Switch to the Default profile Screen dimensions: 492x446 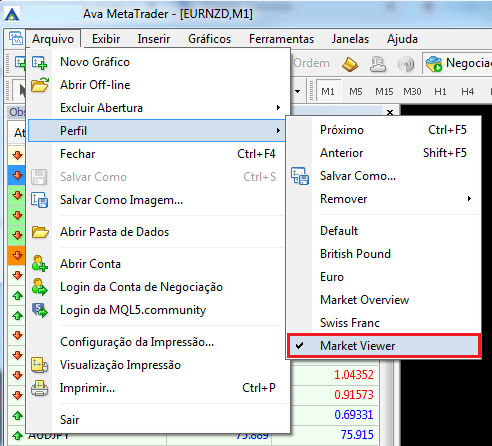(383, 231)
